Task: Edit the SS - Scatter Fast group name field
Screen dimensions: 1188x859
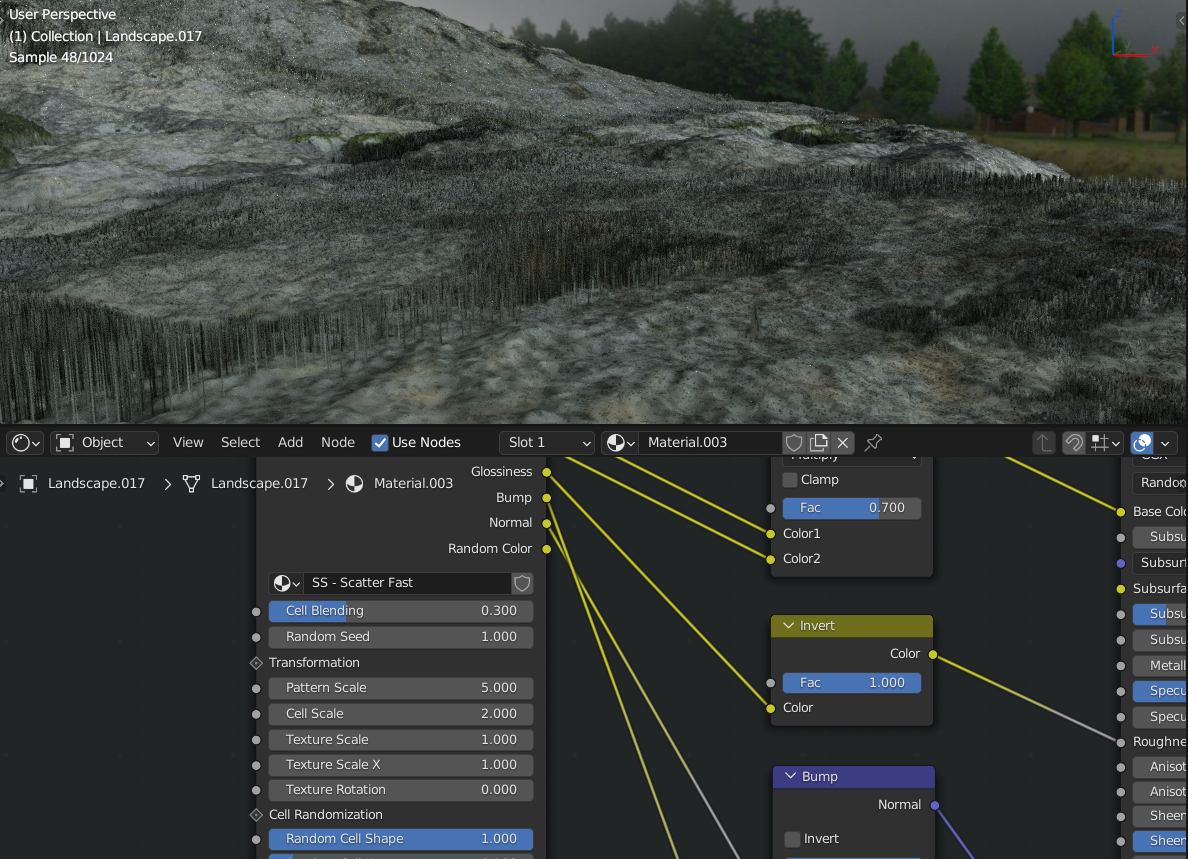Action: point(407,583)
